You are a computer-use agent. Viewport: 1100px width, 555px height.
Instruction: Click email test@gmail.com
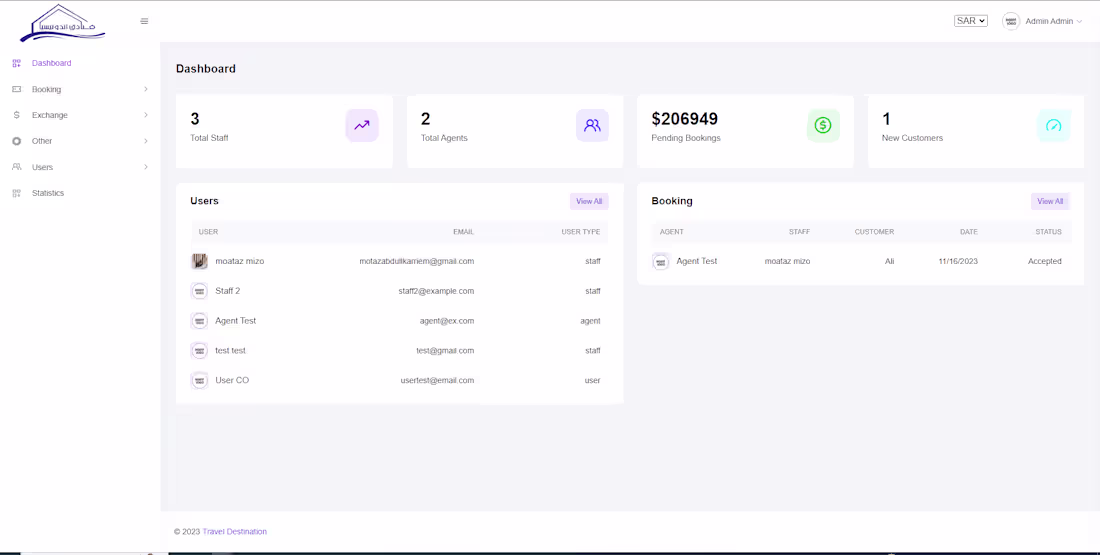pyautogui.click(x=445, y=351)
